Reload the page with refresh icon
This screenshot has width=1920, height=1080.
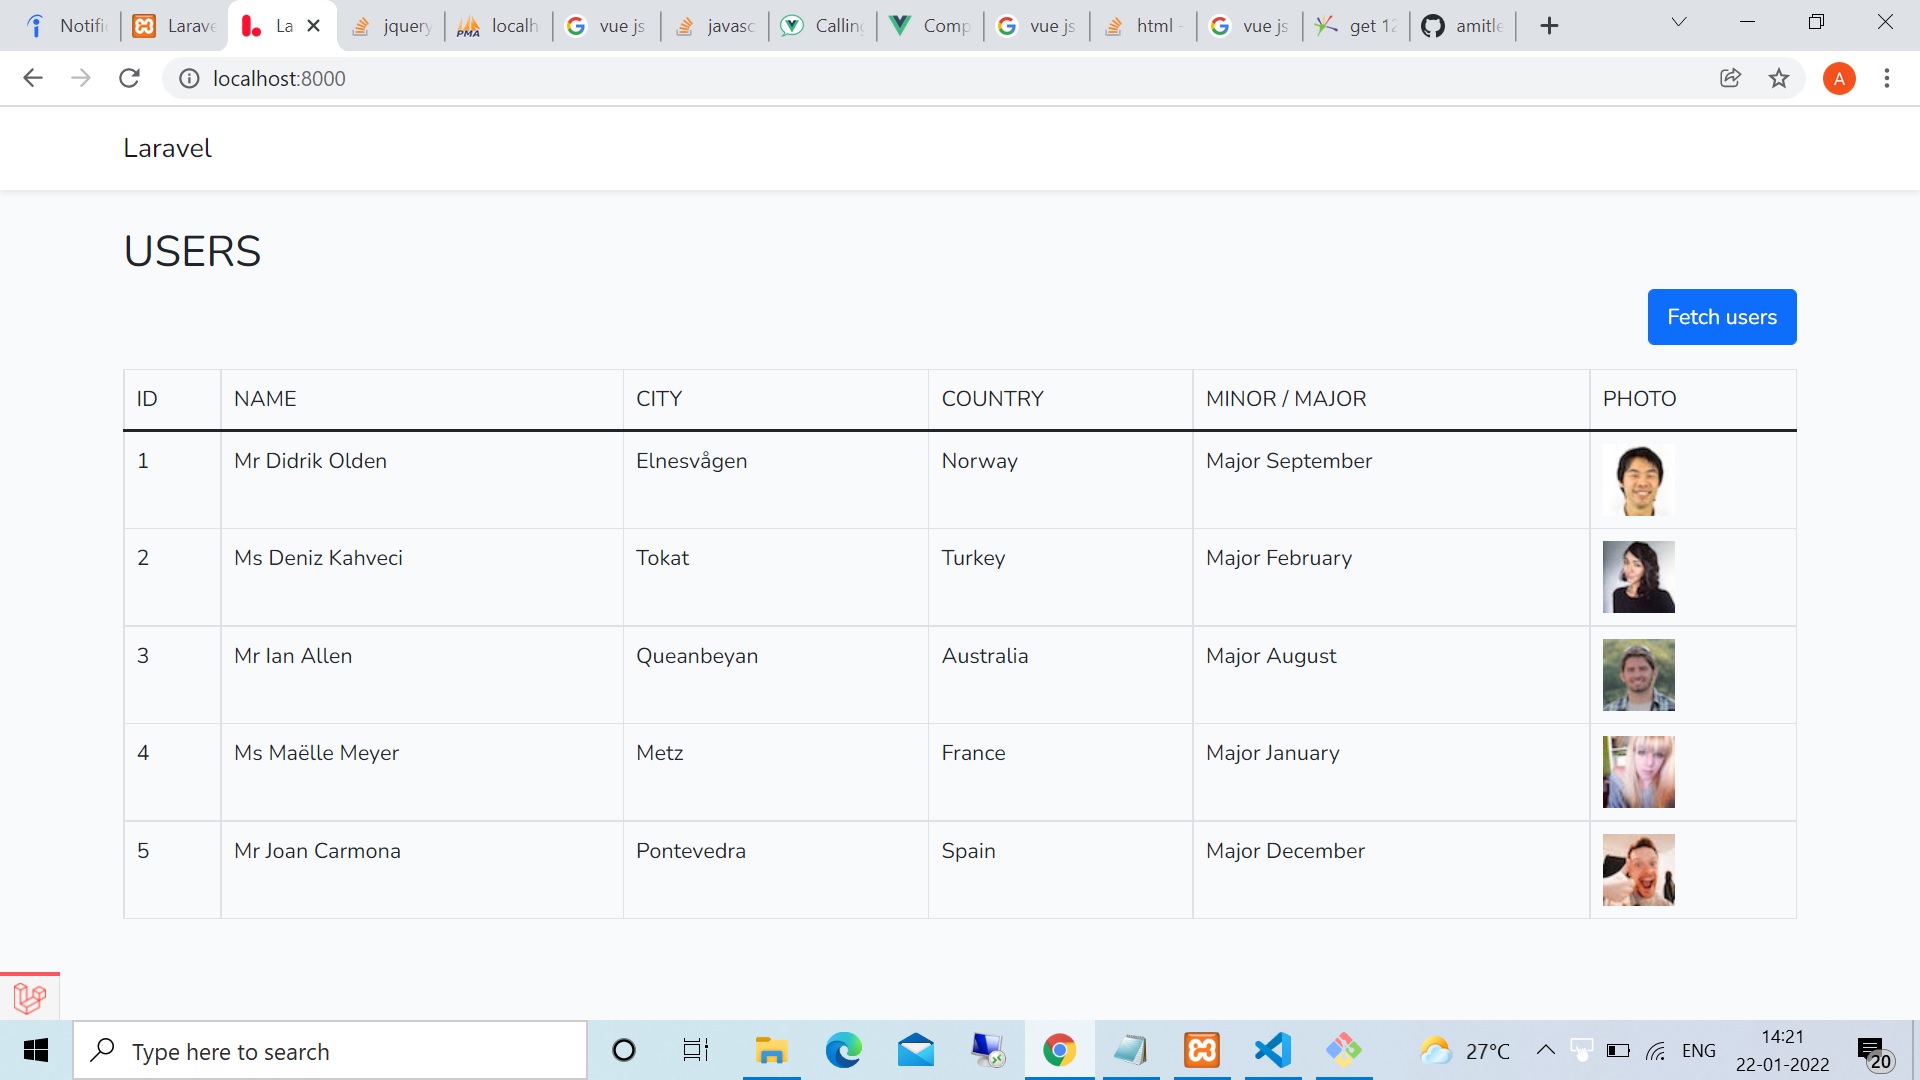pos(129,78)
